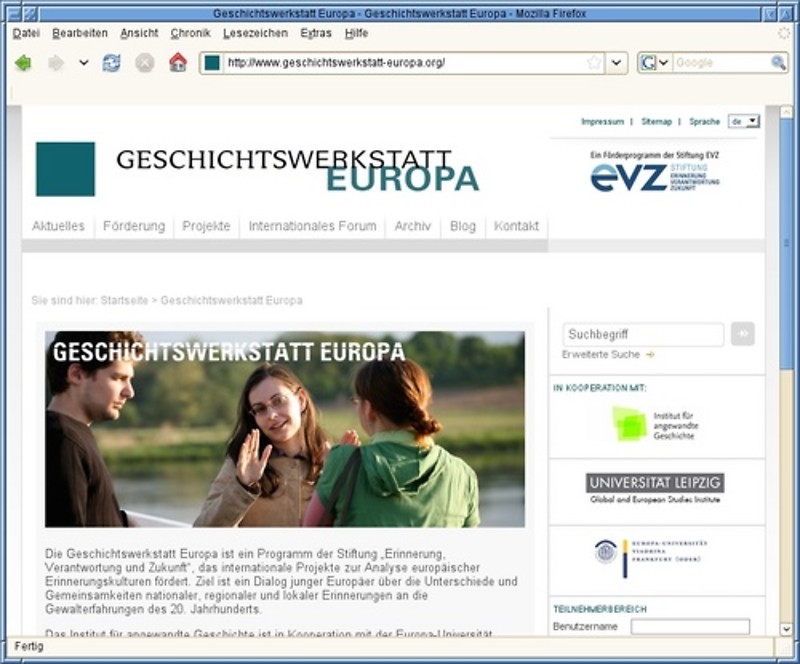
Task: Open the Extras menu
Action: click(316, 33)
